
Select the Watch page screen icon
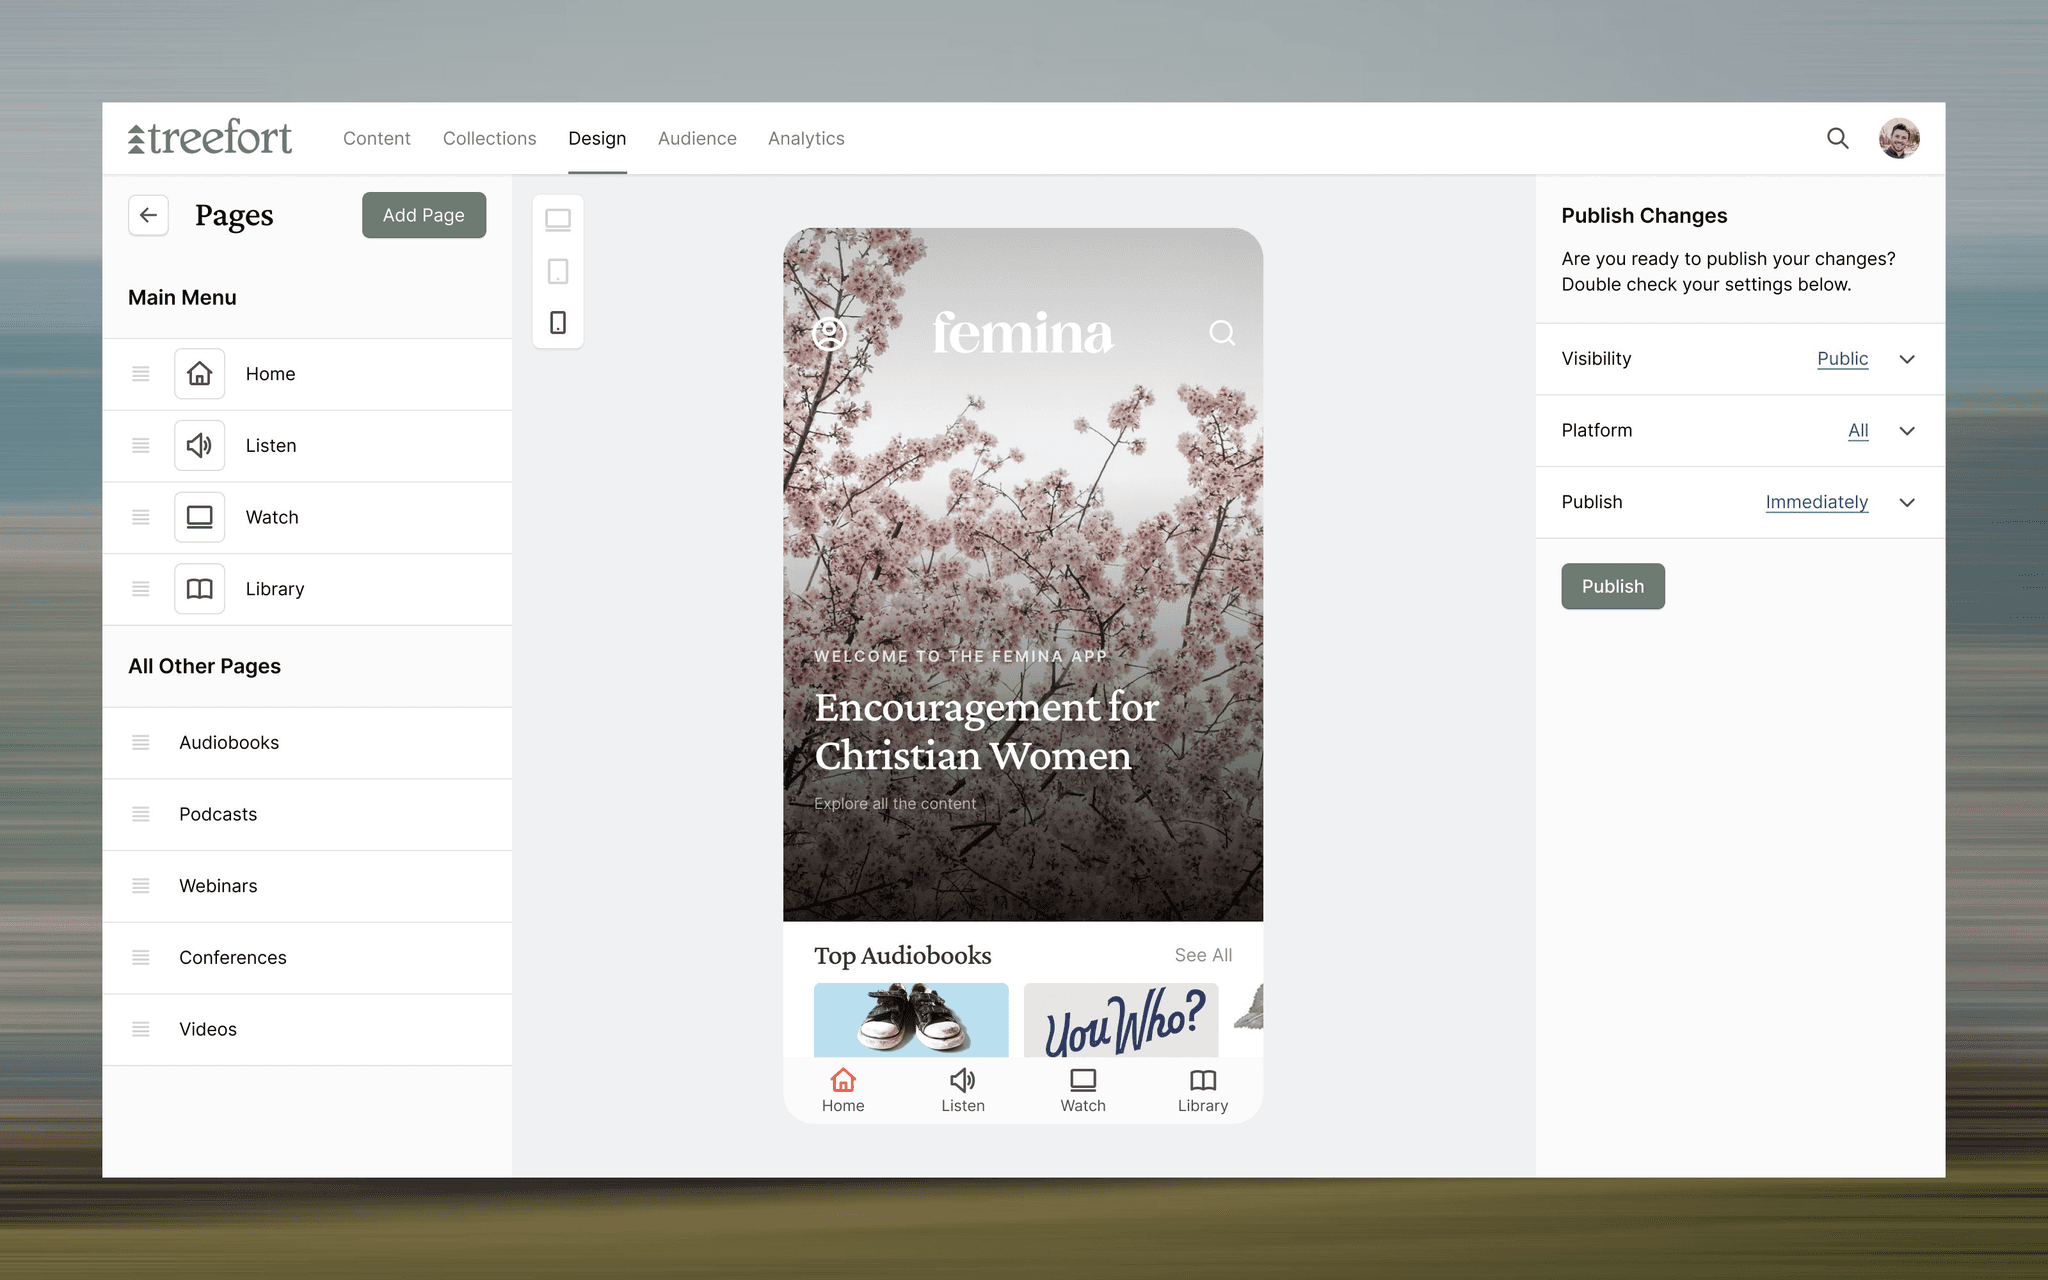pos(200,517)
